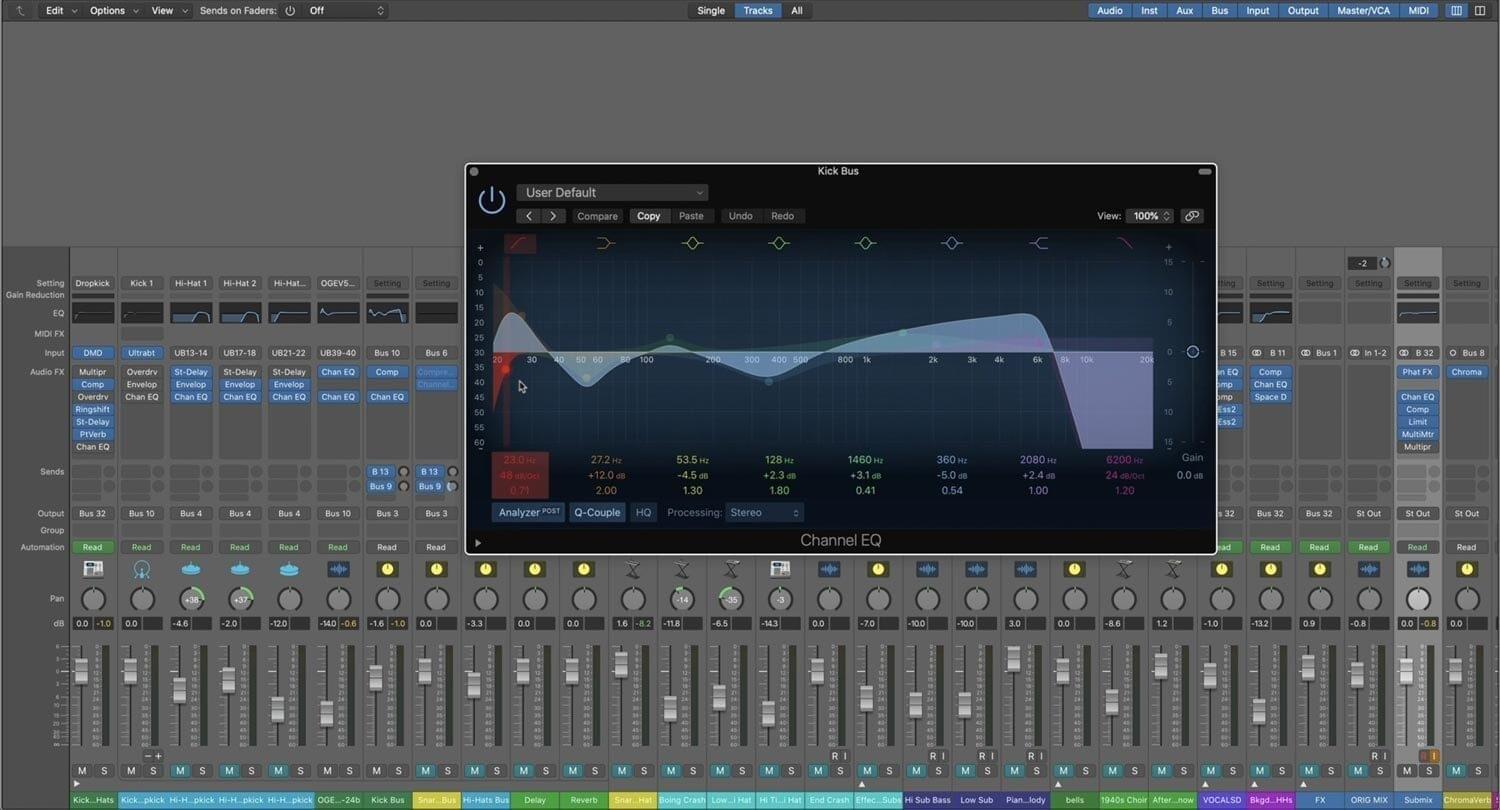Image resolution: width=1500 pixels, height=810 pixels.
Task: Switch mixer to All mode
Action: pyautogui.click(x=797, y=11)
